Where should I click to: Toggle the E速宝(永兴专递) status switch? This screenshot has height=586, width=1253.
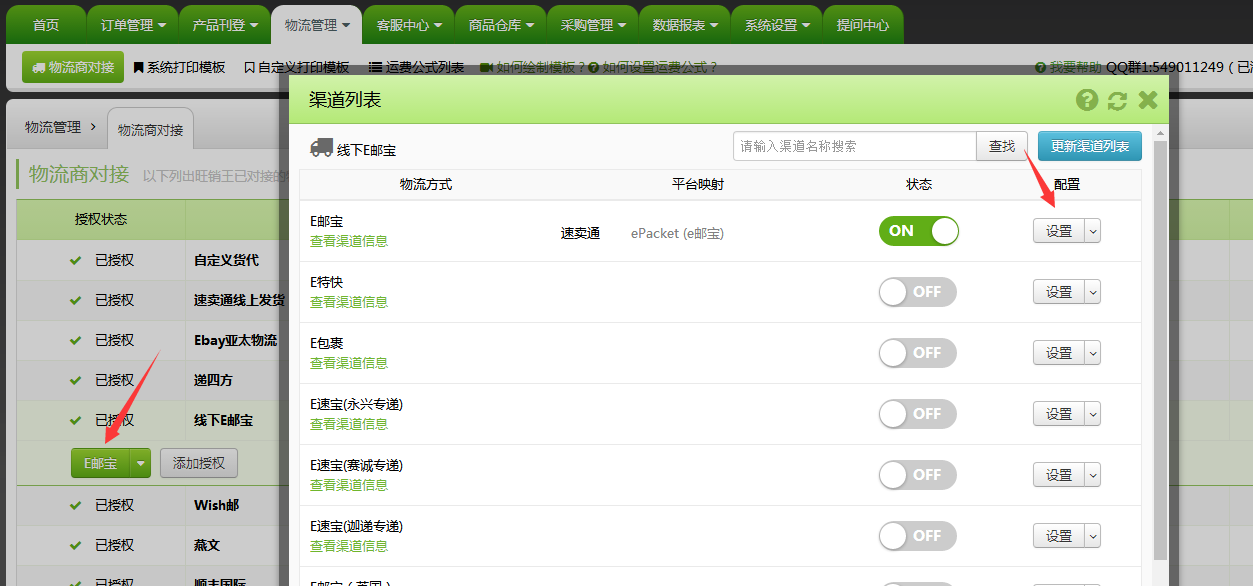(x=918, y=414)
